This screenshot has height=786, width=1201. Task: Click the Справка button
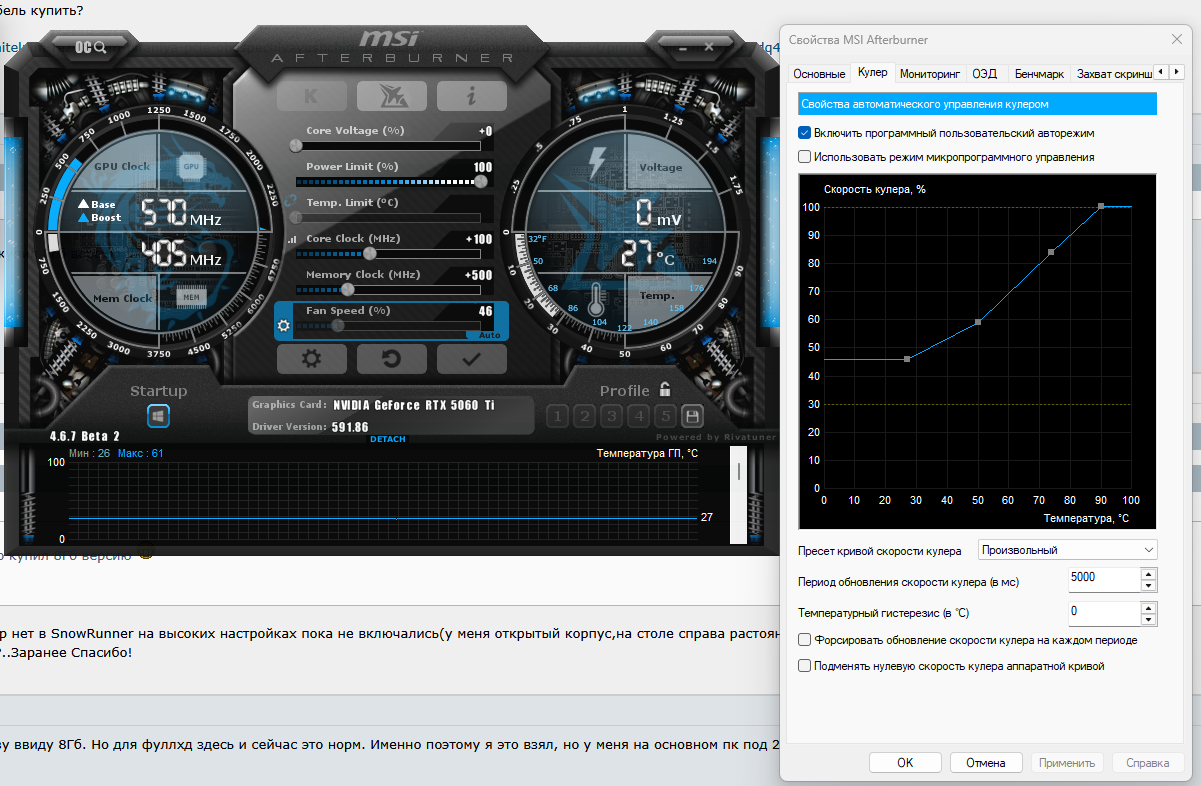click(1147, 762)
